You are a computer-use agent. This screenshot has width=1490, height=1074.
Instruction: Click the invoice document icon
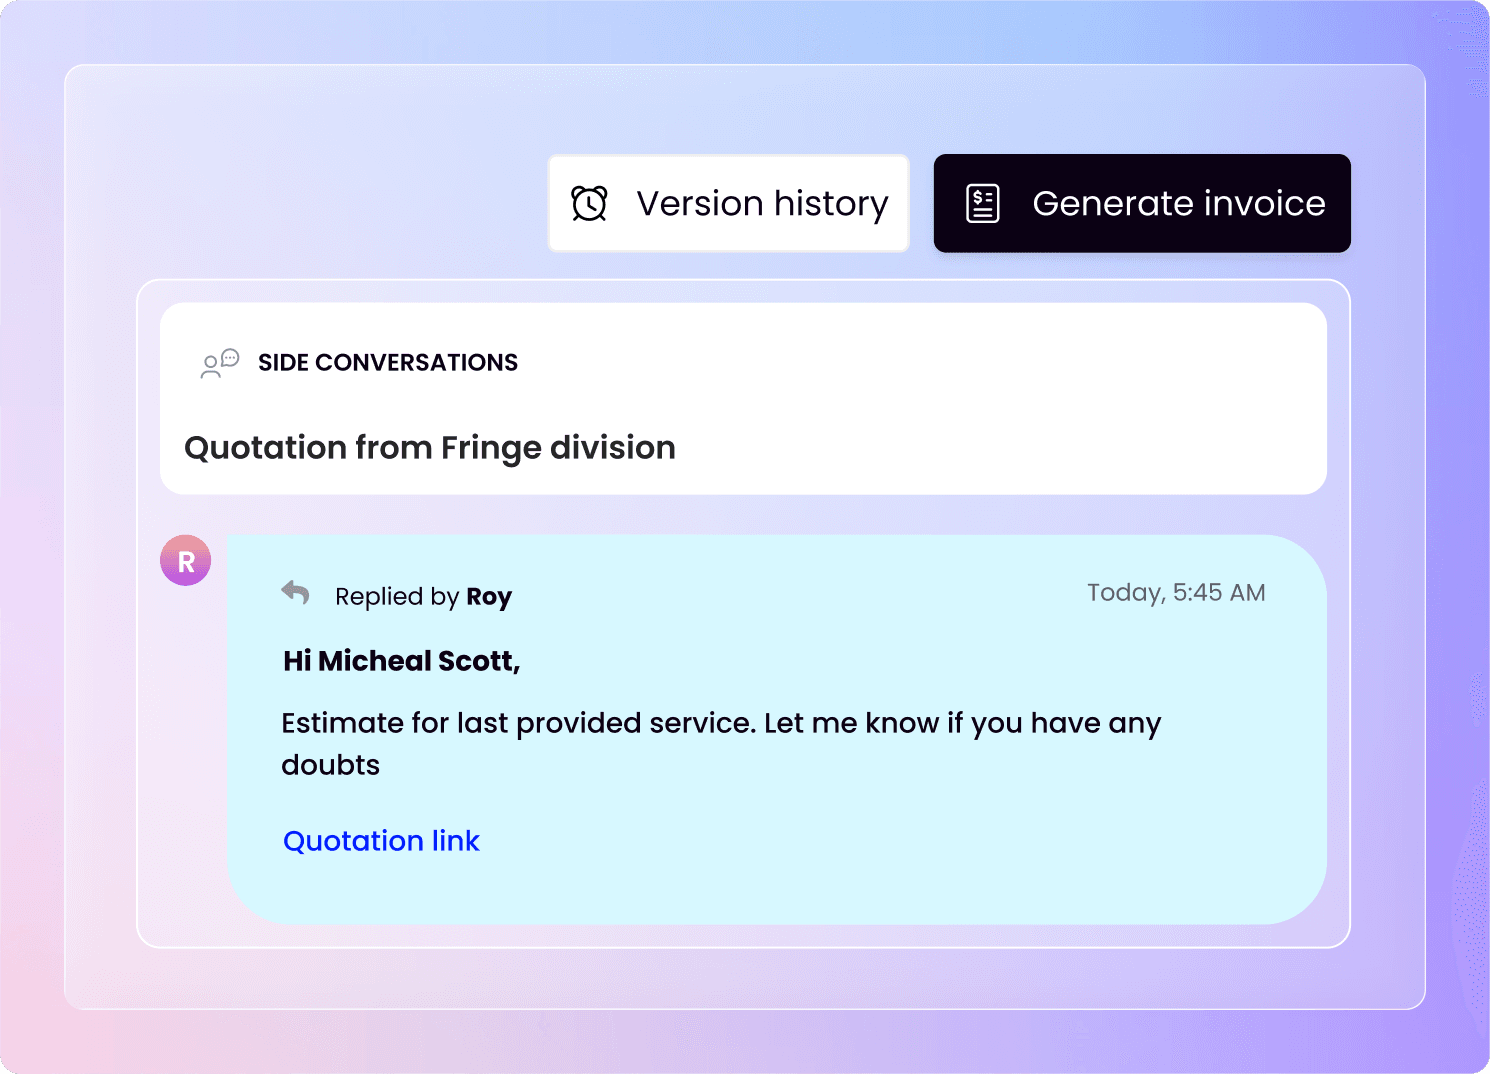click(x=983, y=203)
